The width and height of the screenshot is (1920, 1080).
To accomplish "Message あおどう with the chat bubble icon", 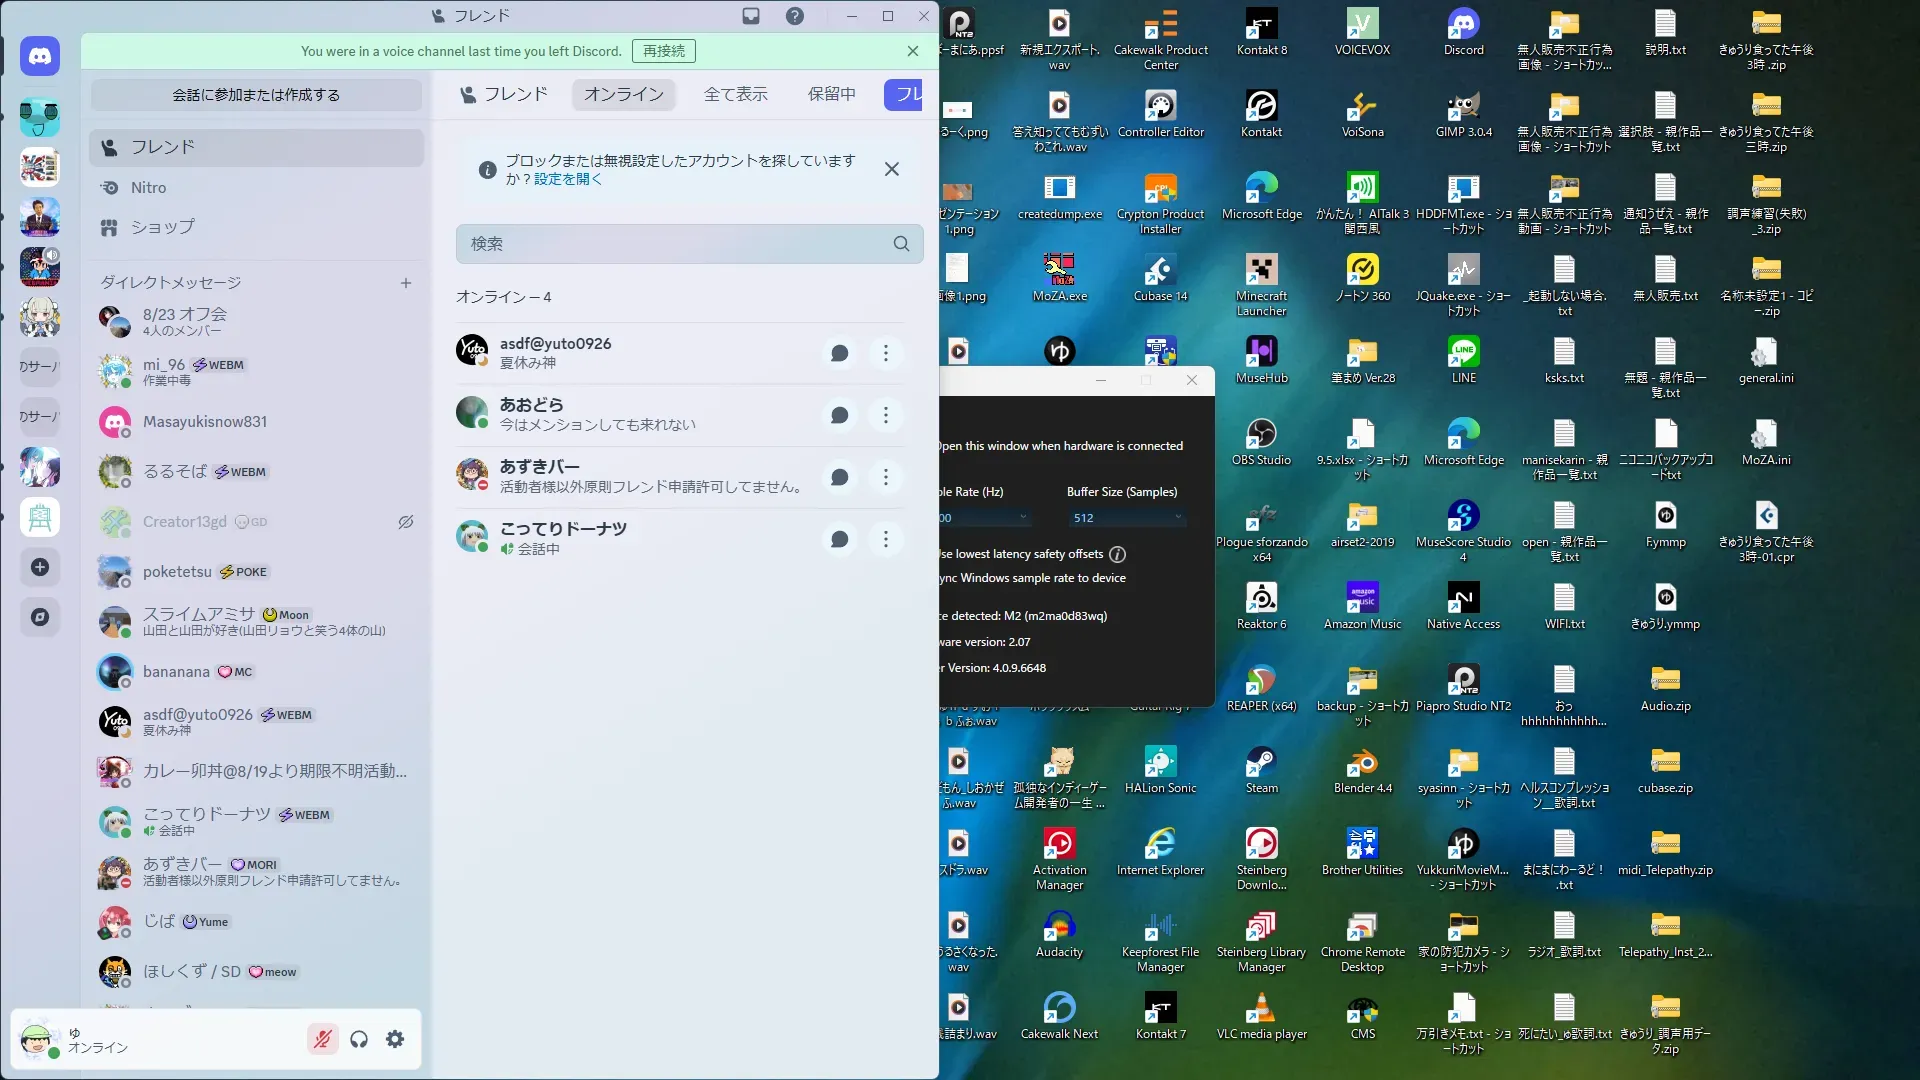I will click(x=840, y=415).
